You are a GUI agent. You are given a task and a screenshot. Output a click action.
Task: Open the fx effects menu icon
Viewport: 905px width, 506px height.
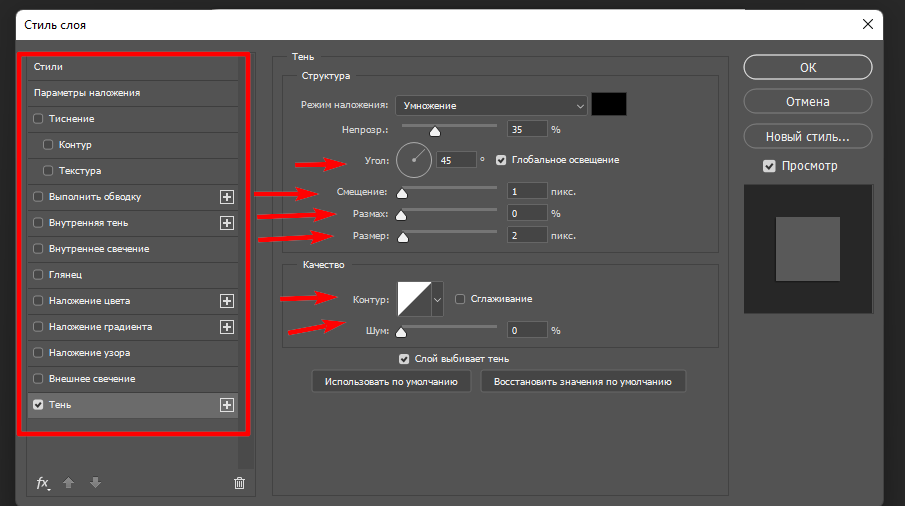(43, 483)
